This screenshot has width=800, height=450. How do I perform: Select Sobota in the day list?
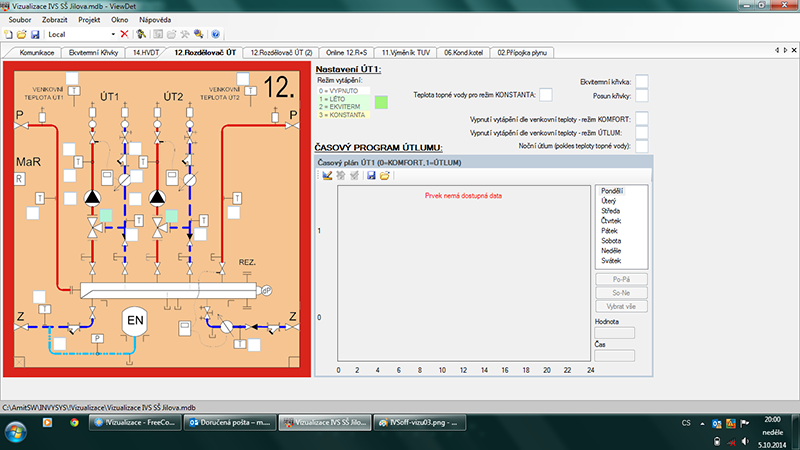coord(611,241)
